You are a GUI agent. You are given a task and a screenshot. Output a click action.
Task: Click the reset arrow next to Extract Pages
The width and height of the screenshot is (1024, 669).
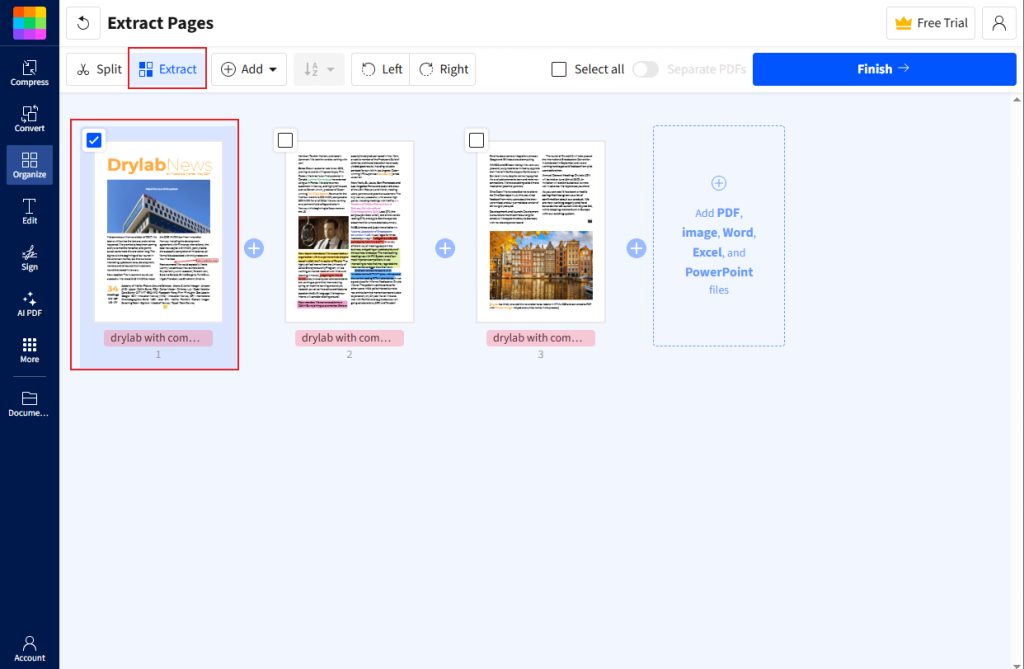81,23
